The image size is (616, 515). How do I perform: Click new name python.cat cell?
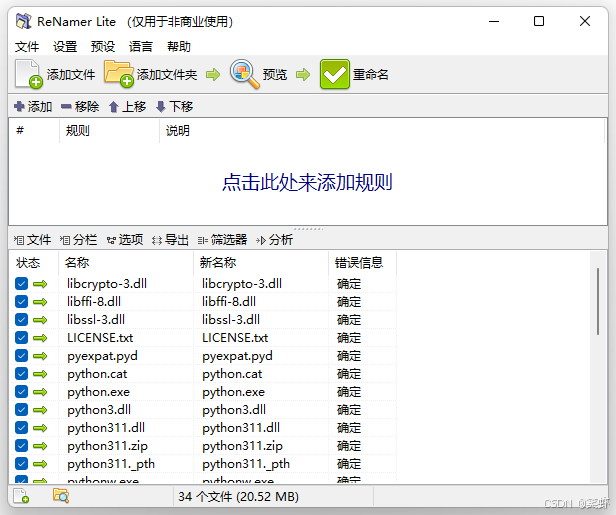tap(232, 374)
